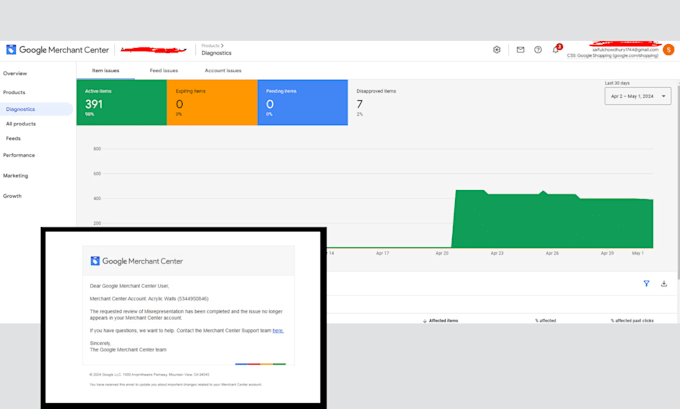Open the settings gear icon

(497, 50)
